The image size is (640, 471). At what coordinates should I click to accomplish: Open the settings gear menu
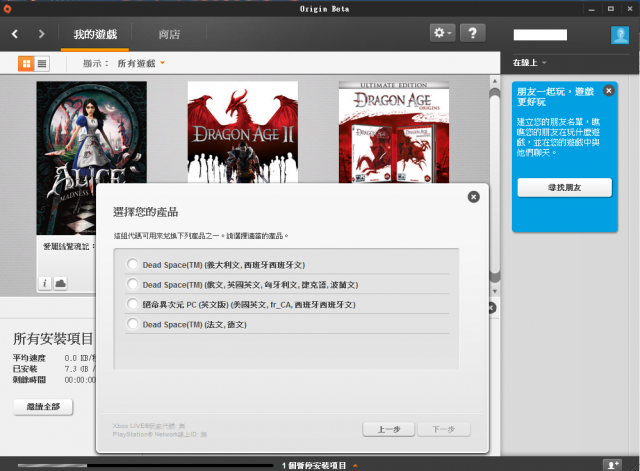442,33
